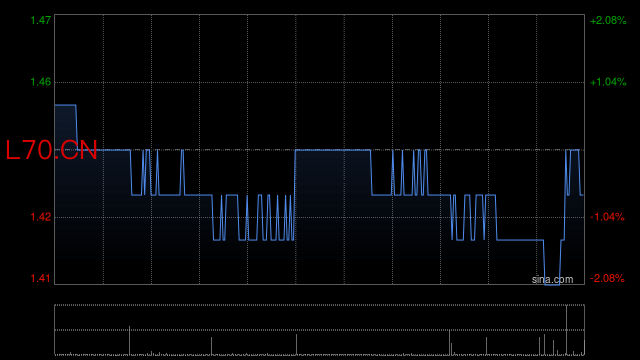Click the -2.08% percentage label
The image size is (640, 360).
607,278
